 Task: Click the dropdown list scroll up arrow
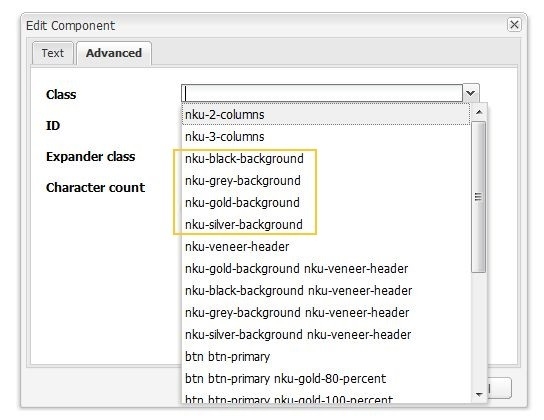[x=479, y=112]
